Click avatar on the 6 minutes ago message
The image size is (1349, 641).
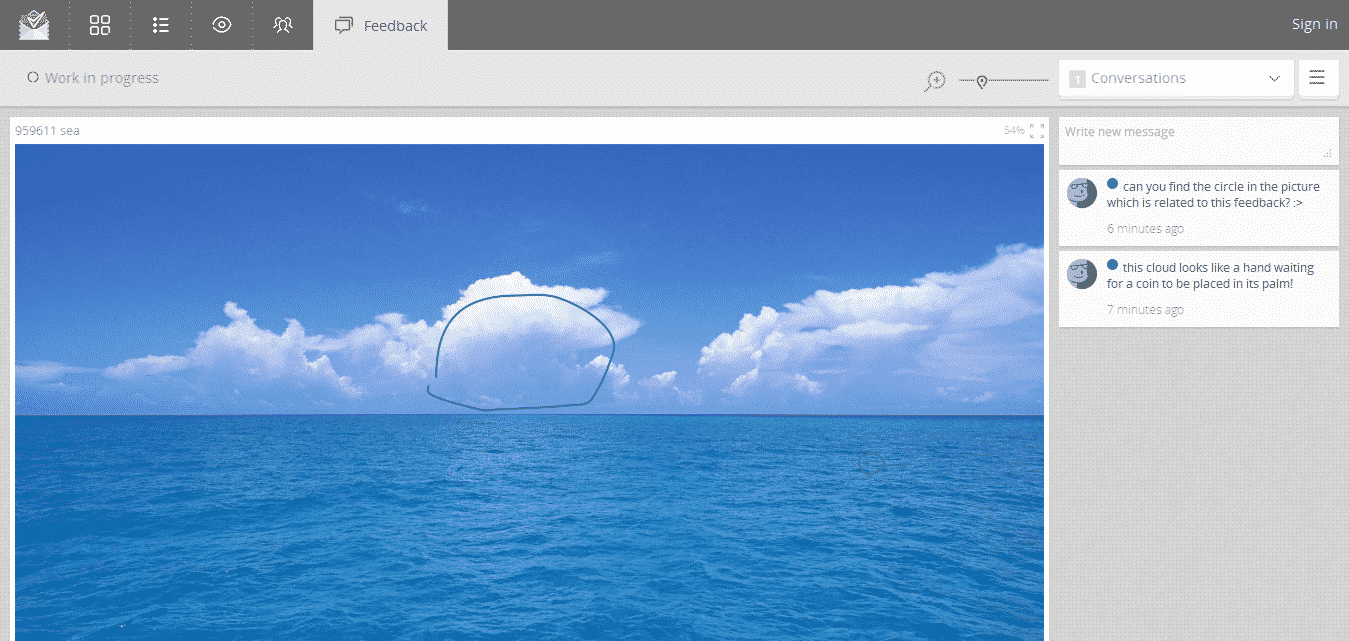coord(1082,193)
